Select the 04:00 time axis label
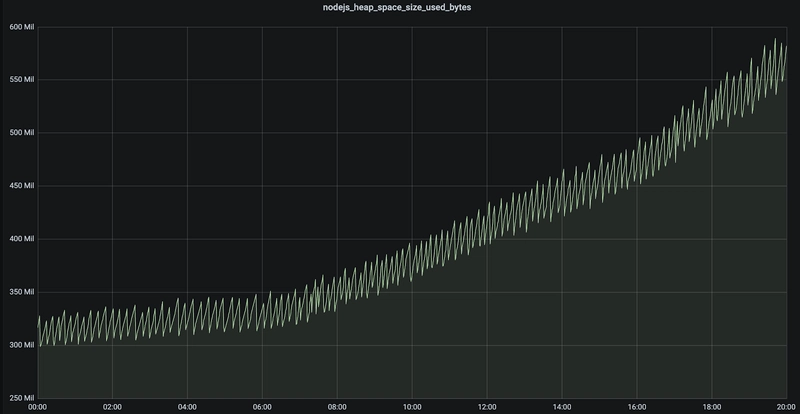The image size is (800, 414). point(187,408)
